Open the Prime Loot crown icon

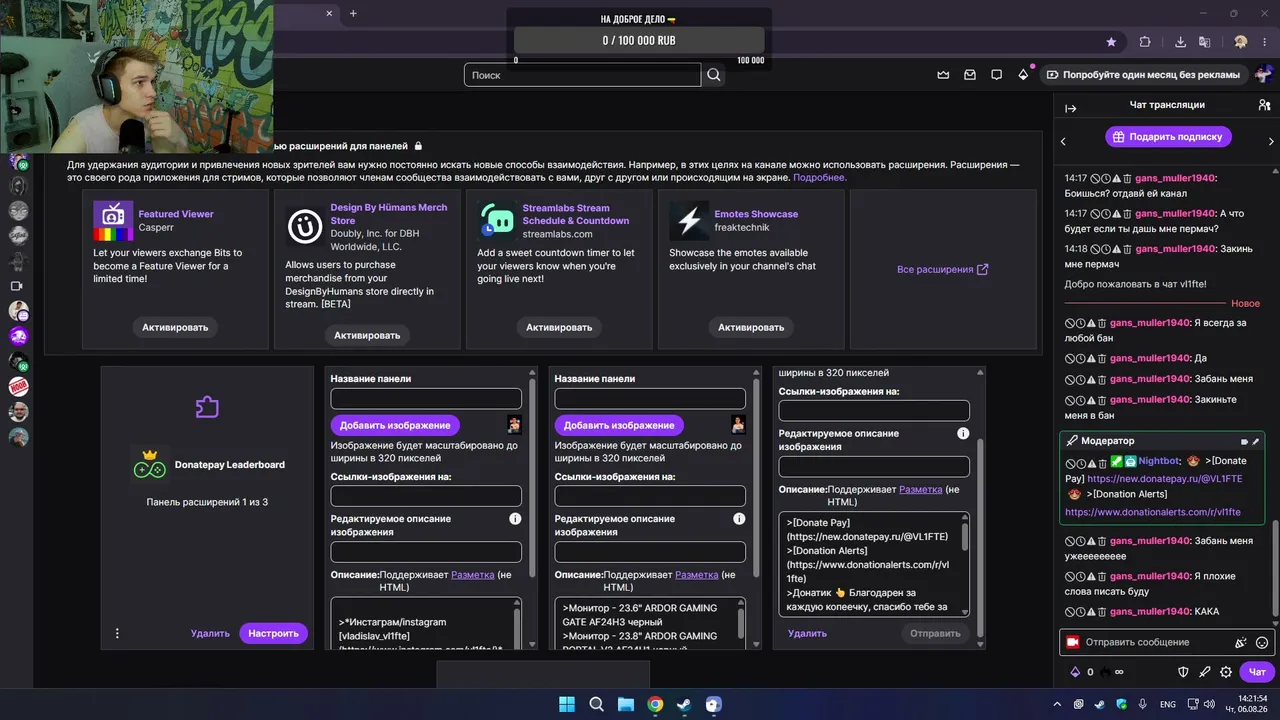pyautogui.click(x=943, y=75)
